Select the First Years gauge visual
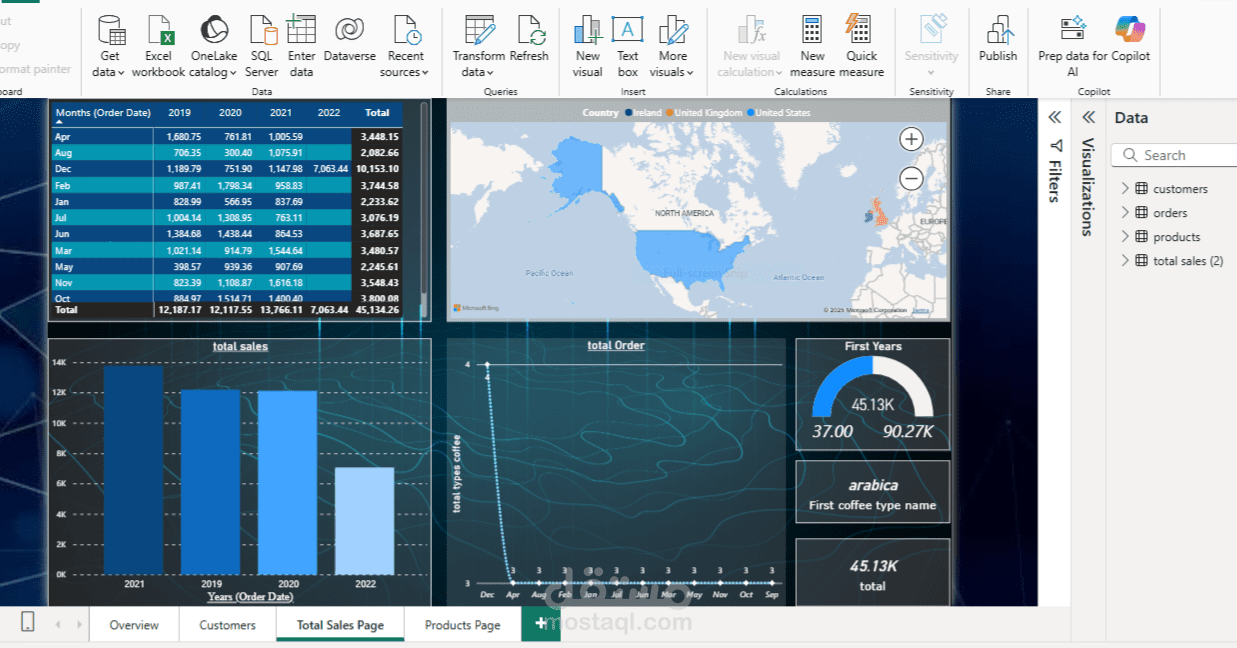 click(x=872, y=394)
